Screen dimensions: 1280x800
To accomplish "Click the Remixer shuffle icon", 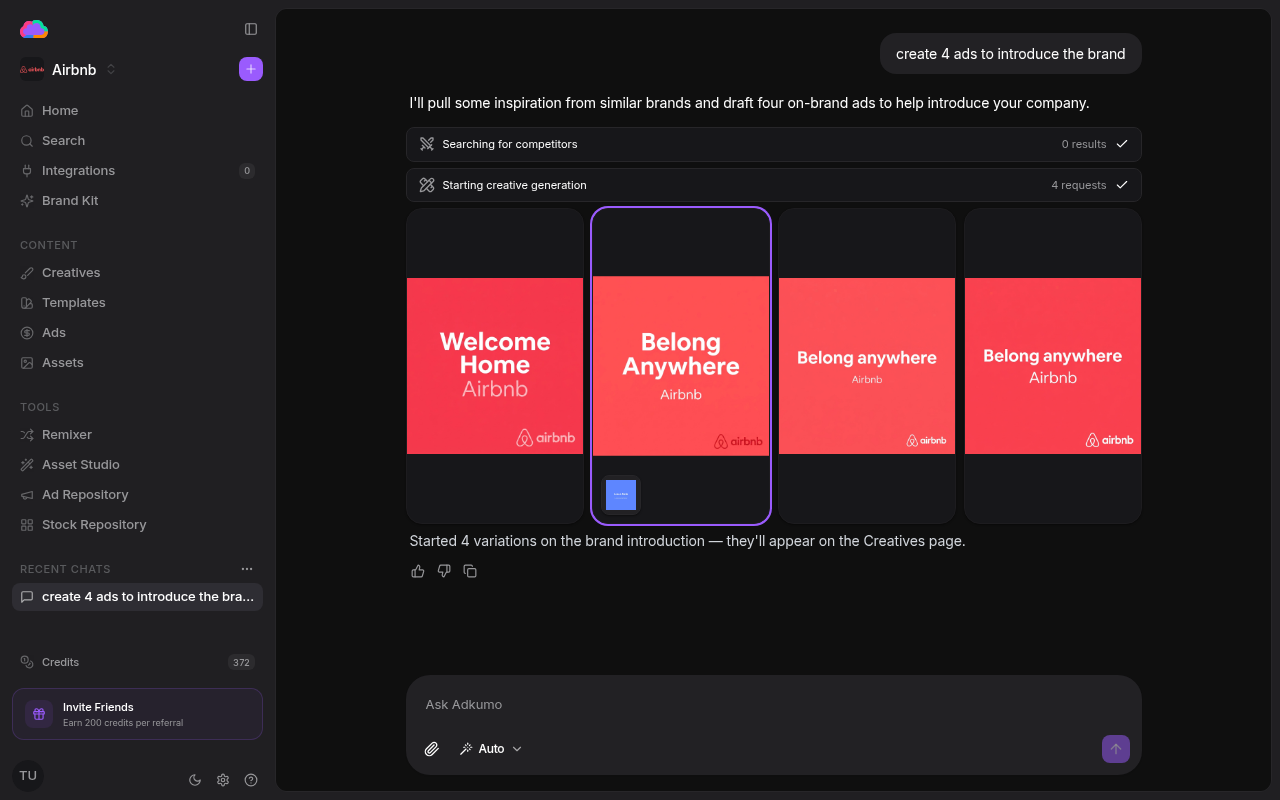I will [x=27, y=434].
